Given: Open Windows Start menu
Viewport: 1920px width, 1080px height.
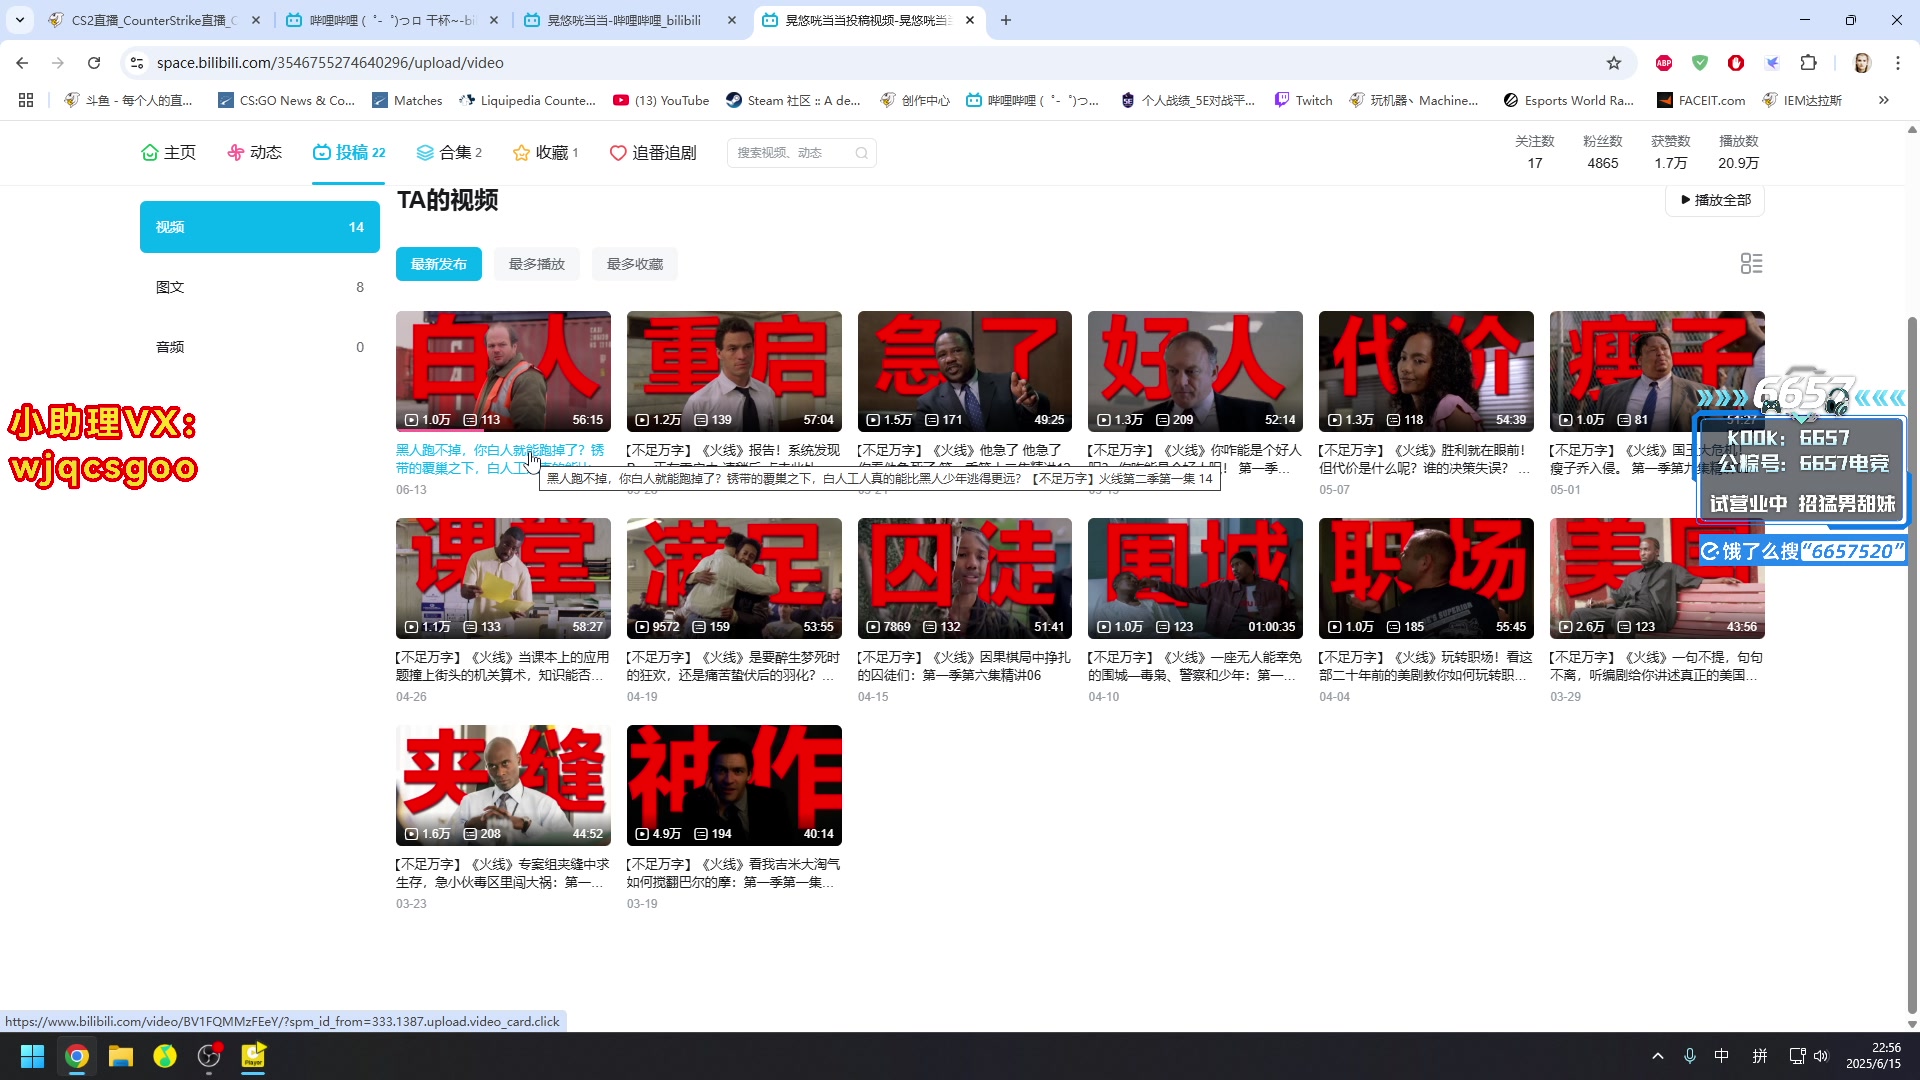Looking at the screenshot, I should pyautogui.click(x=32, y=1056).
